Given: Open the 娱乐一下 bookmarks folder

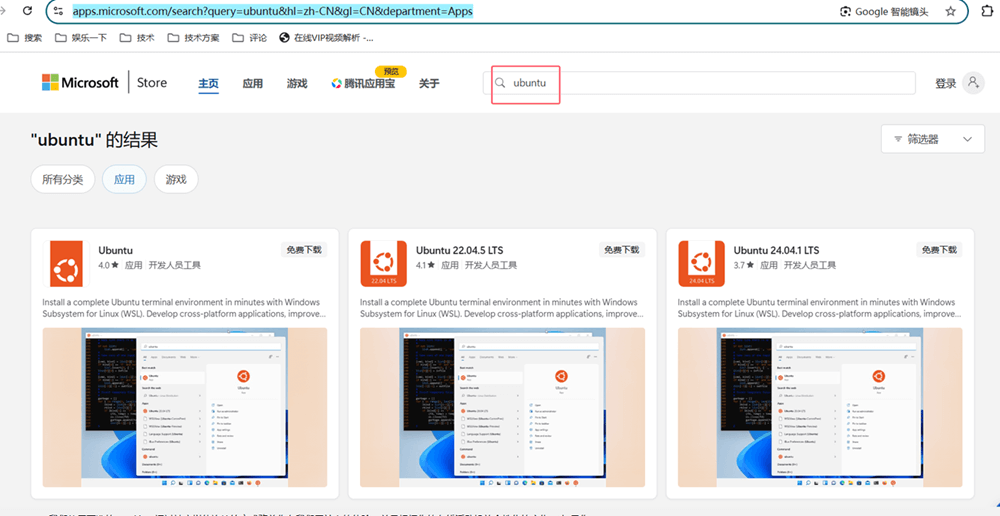Looking at the screenshot, I should [x=81, y=38].
